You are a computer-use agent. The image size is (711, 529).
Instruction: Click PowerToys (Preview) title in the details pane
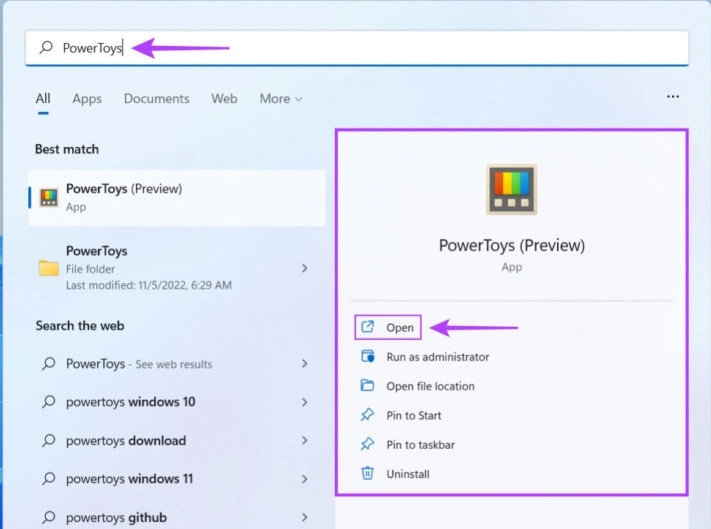(x=511, y=245)
